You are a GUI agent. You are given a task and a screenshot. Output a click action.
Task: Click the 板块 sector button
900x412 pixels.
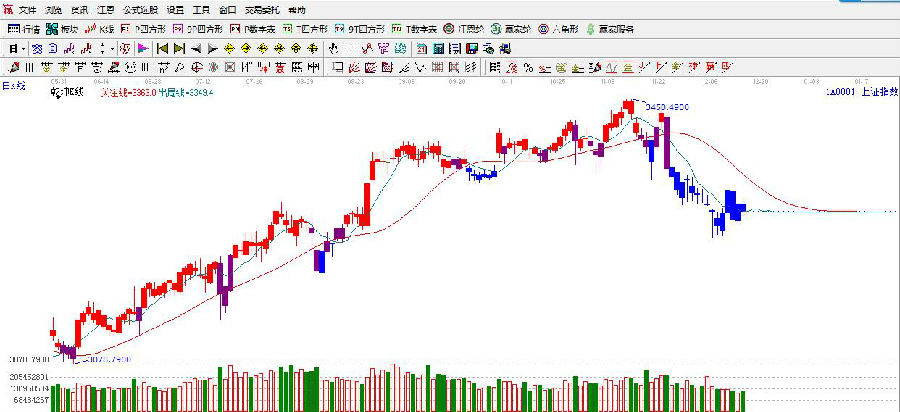[x=62, y=29]
